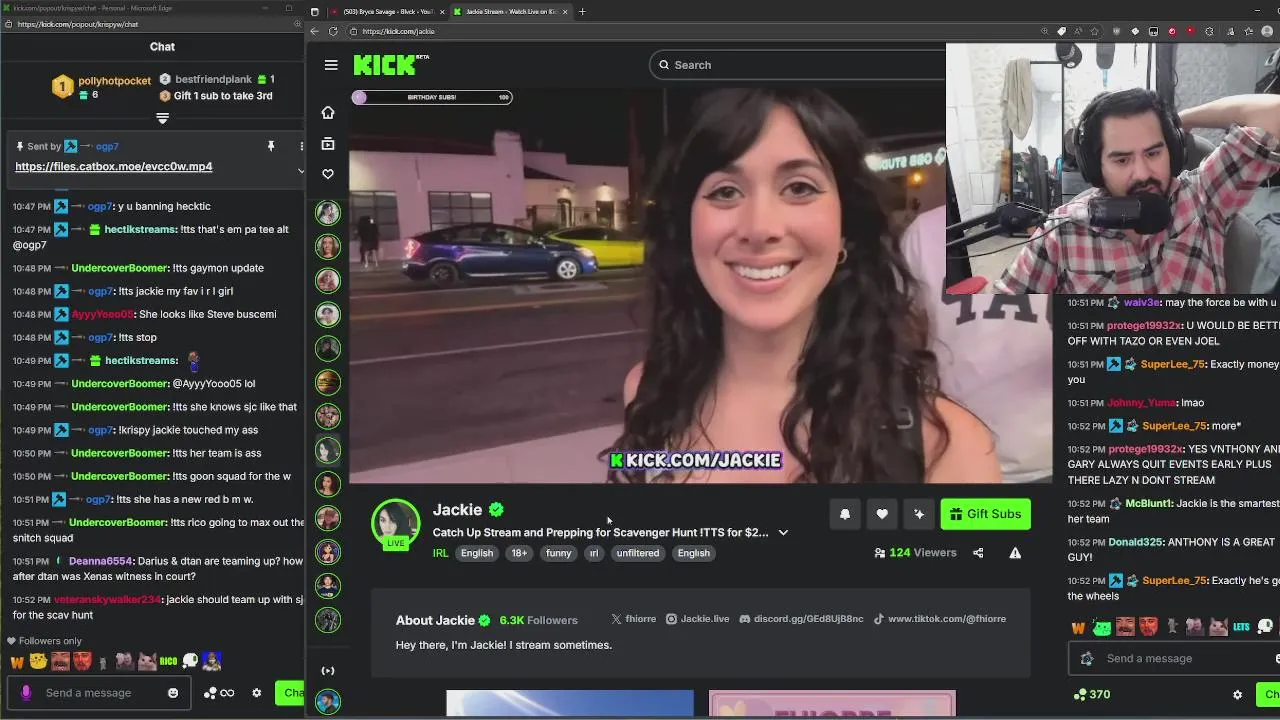Click username veteranskywalker234 in chat
This screenshot has width=1280, height=720.
(107, 600)
